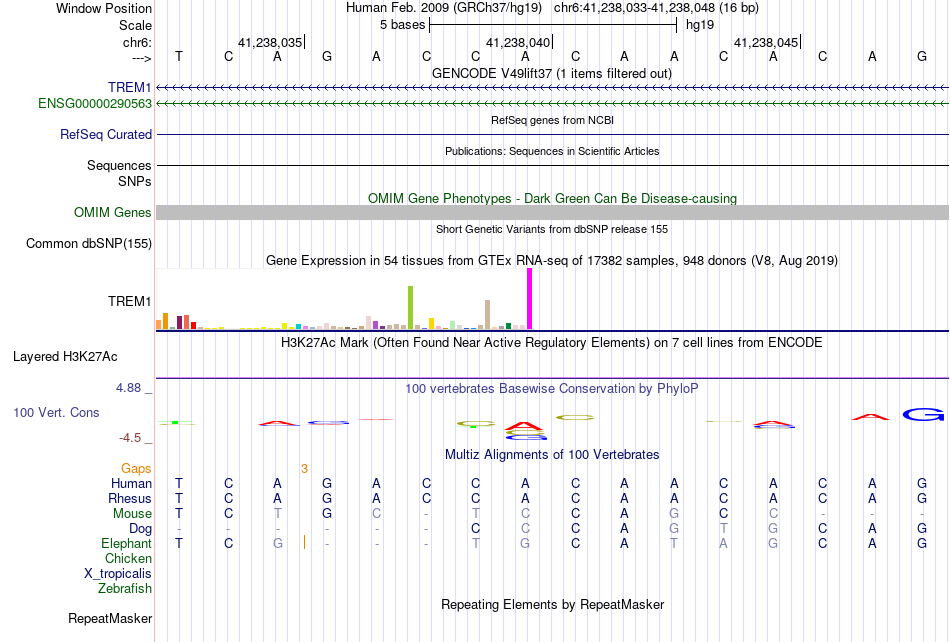Click 100 vertebrates Basewise Conservation by PhyloP title
Screen dimensions: 950x642
[552, 388]
